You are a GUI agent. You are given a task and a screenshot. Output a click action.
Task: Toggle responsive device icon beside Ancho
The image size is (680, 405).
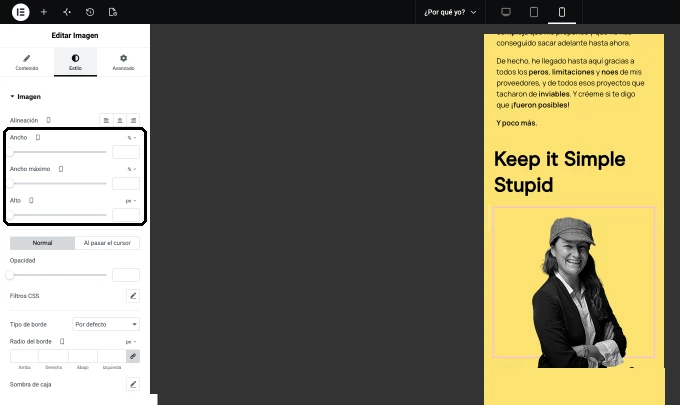pos(38,137)
